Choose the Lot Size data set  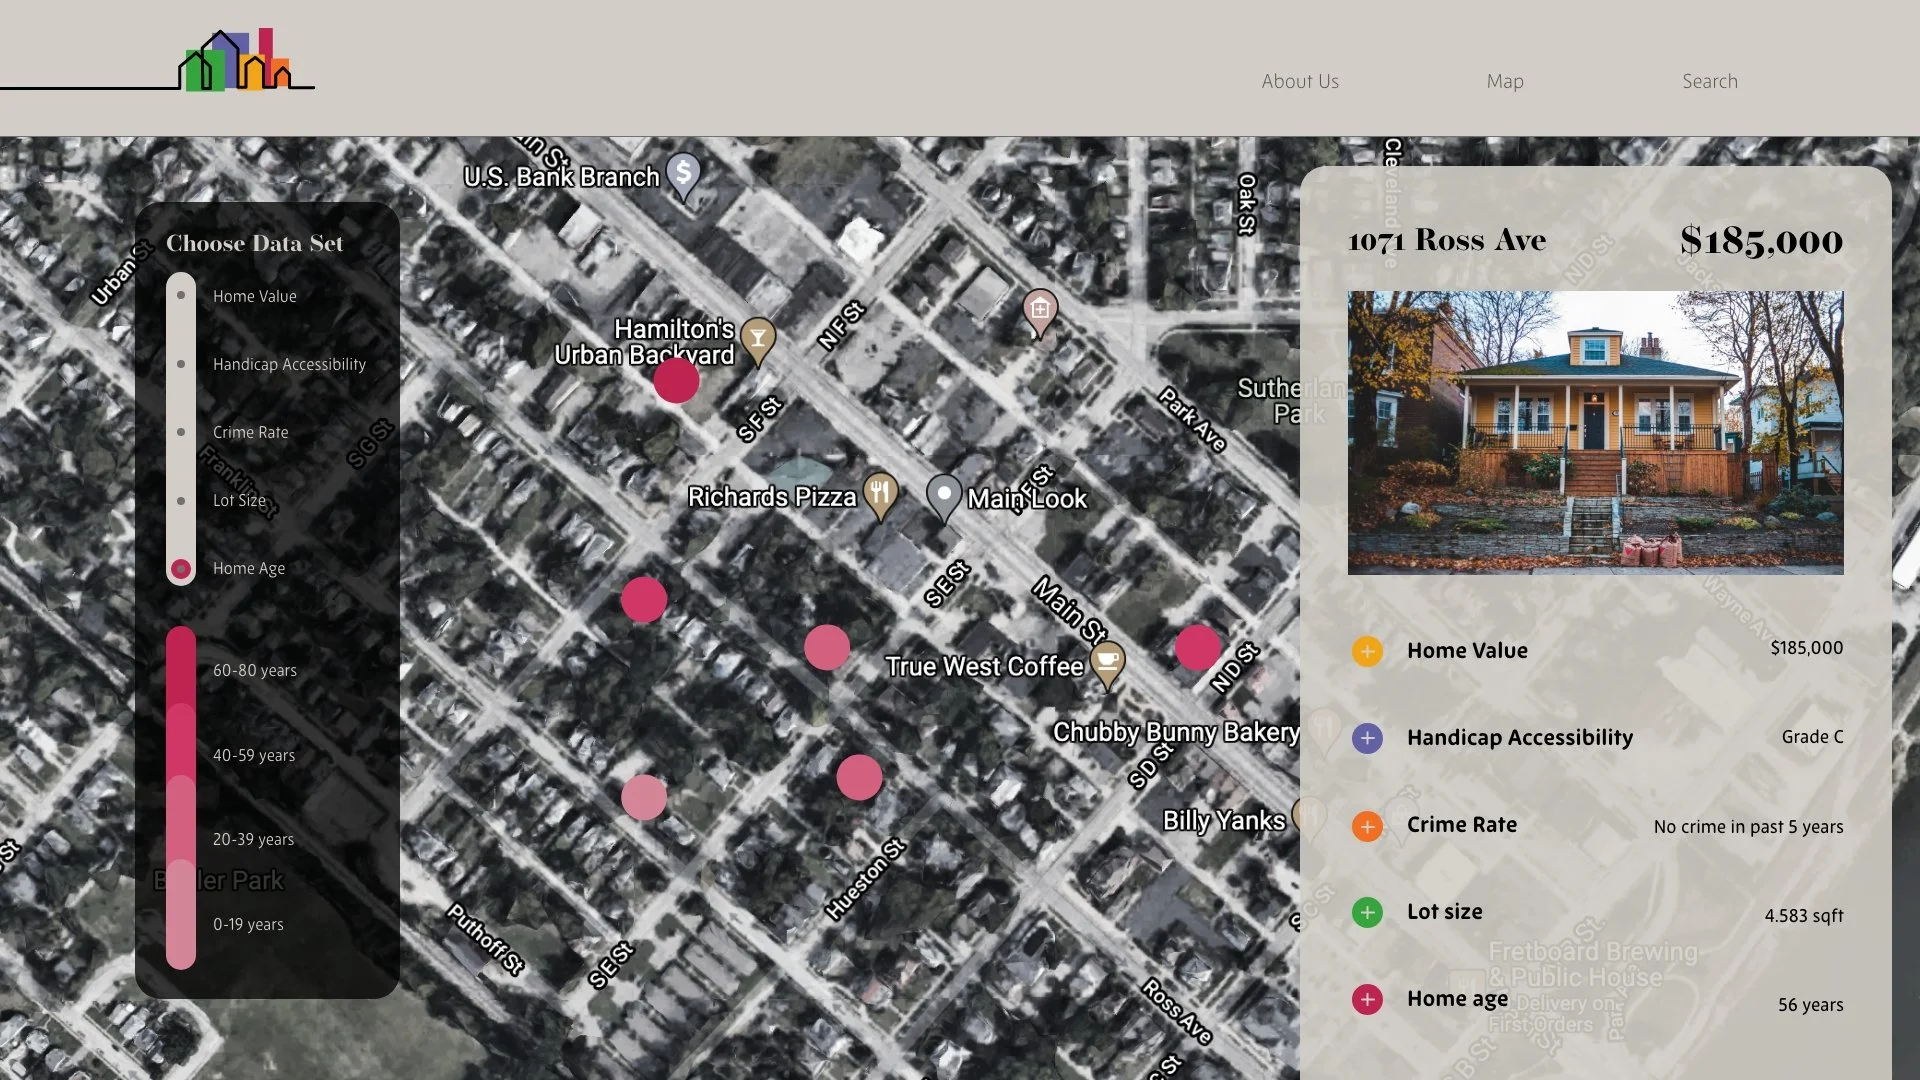[181, 500]
